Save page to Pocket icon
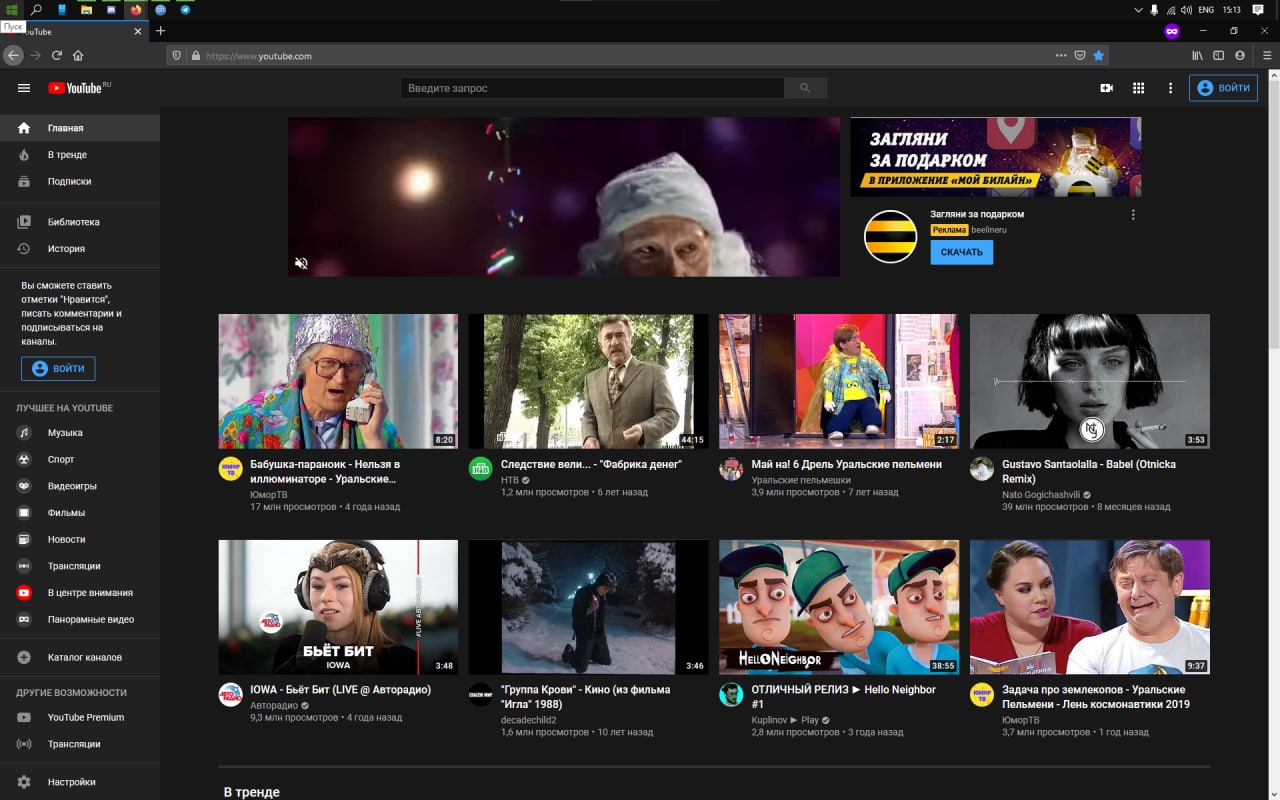The height and width of the screenshot is (800, 1280). pos(1080,56)
